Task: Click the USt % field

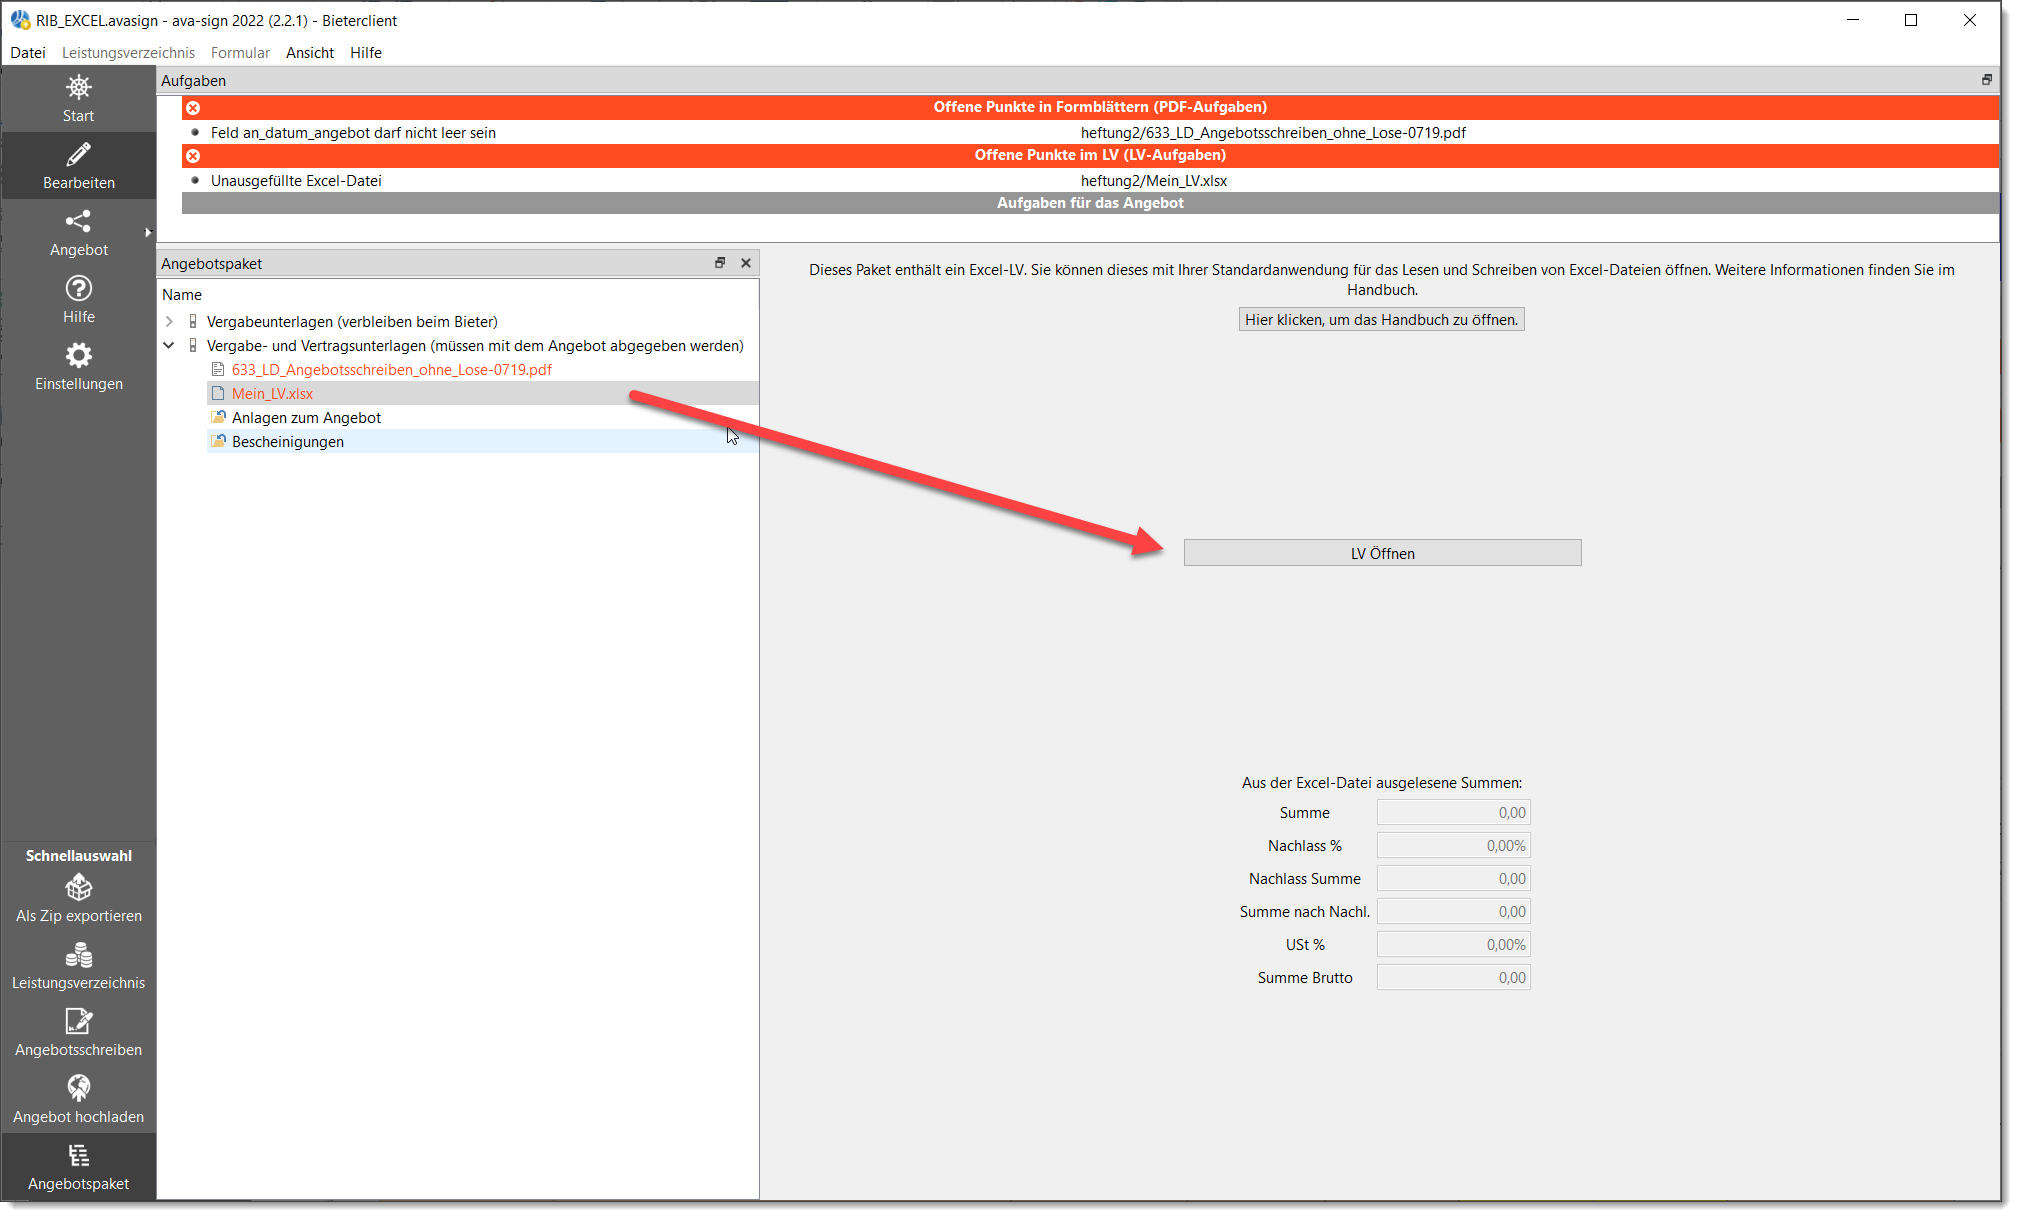Action: [x=1453, y=945]
